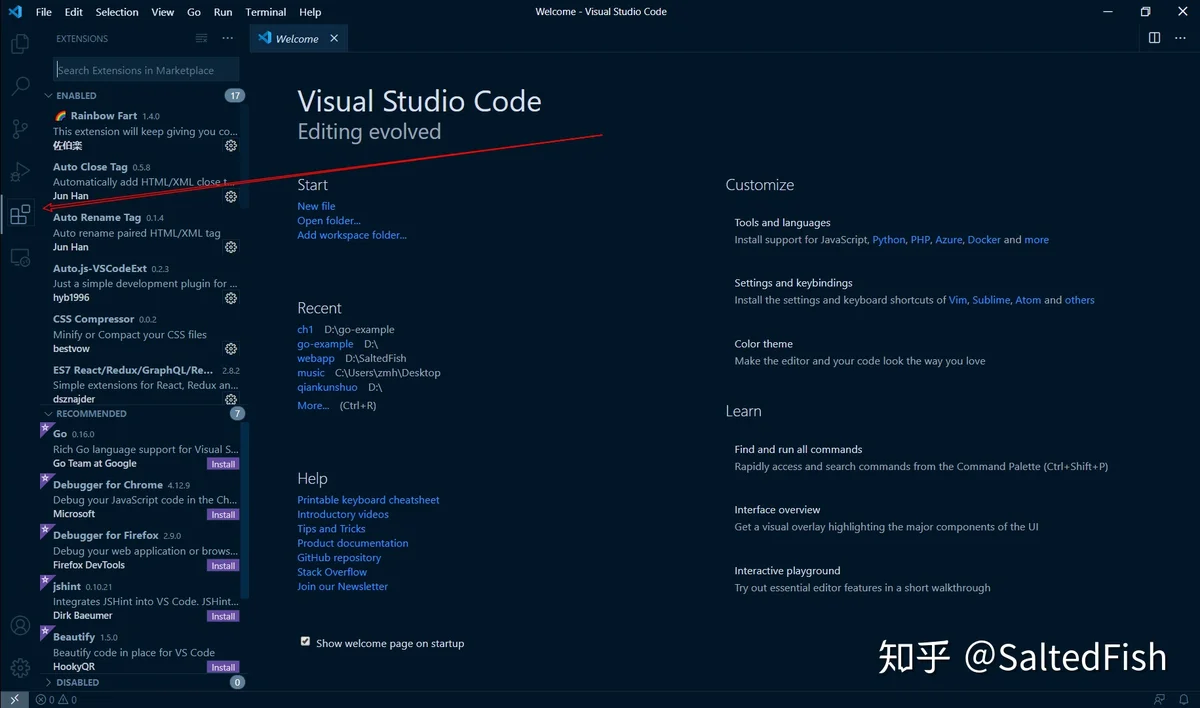Open editor more actions menu

click(1180, 38)
